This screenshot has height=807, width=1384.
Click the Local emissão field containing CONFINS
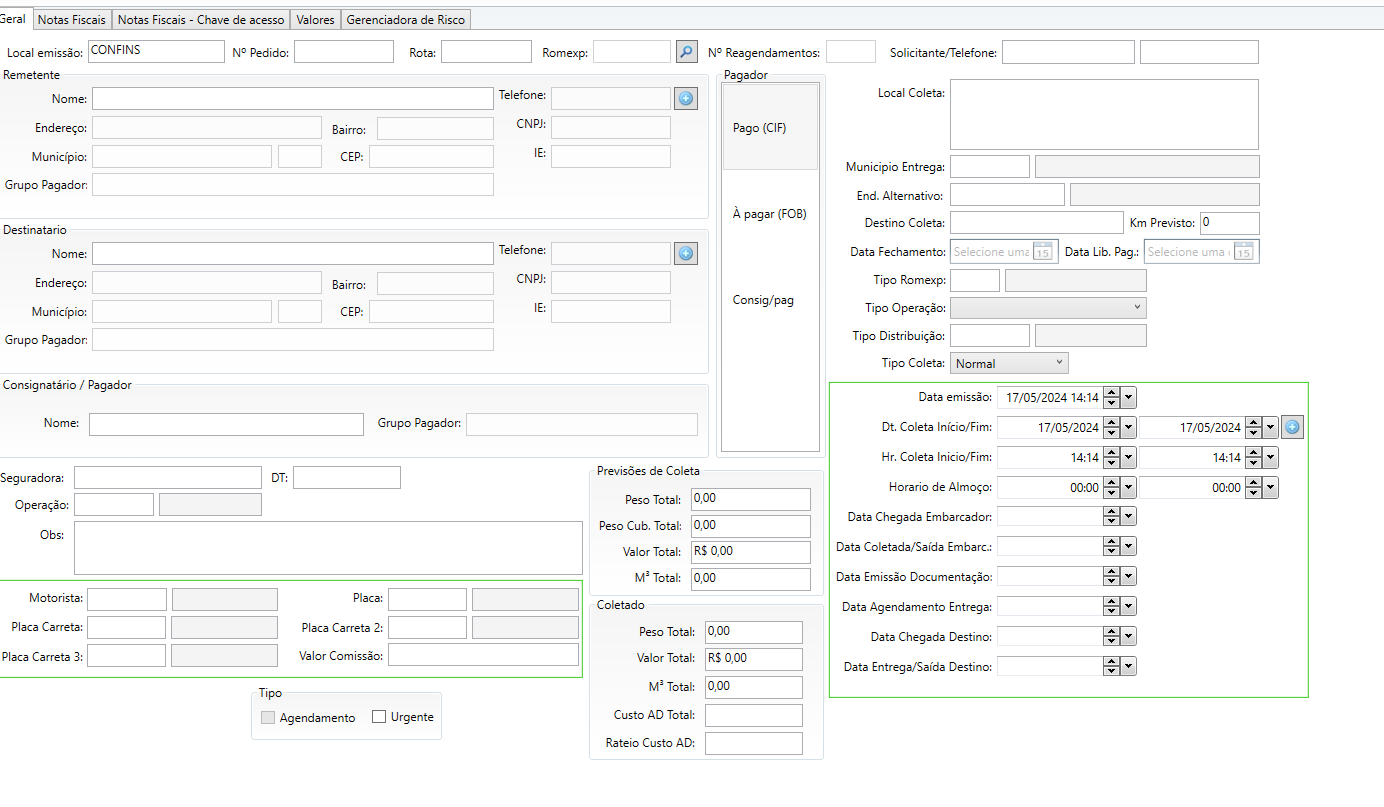156,52
